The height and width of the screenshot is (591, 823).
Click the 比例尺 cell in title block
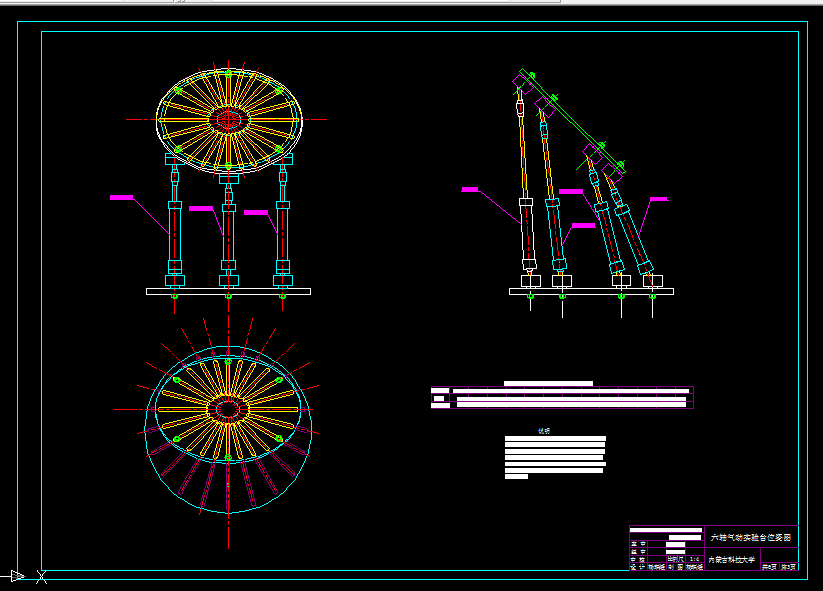click(676, 559)
